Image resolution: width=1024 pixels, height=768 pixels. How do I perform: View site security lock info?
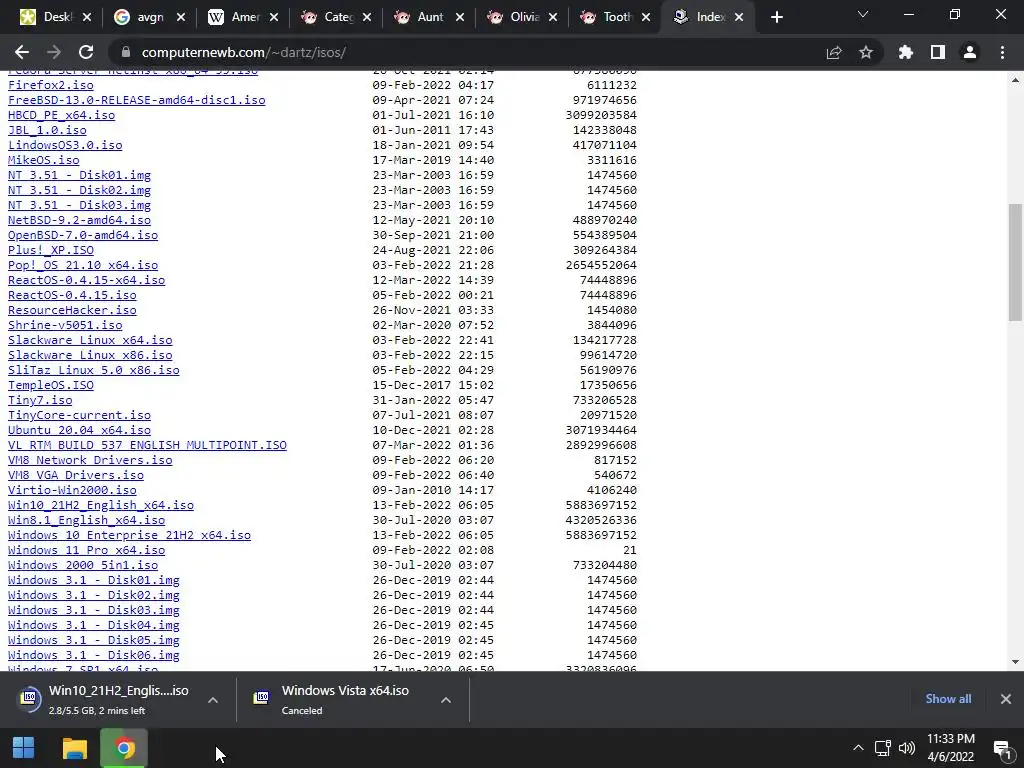click(x=126, y=52)
